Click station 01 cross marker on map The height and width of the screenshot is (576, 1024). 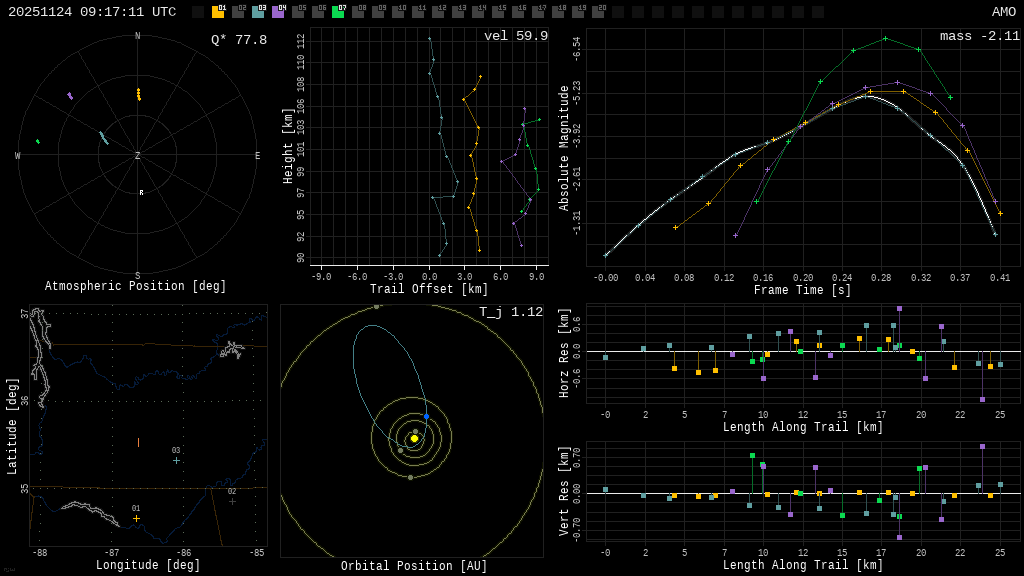136,518
